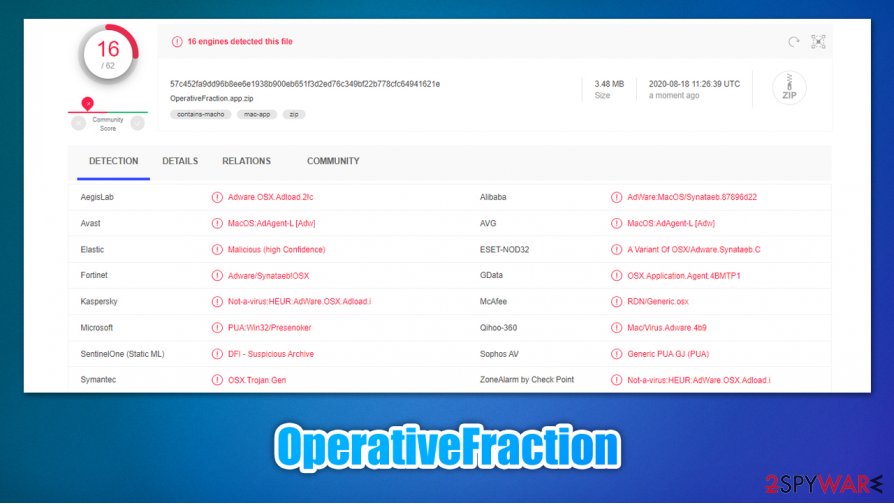
Task: Click the RDN/Generic.osx result
Action: tap(658, 302)
